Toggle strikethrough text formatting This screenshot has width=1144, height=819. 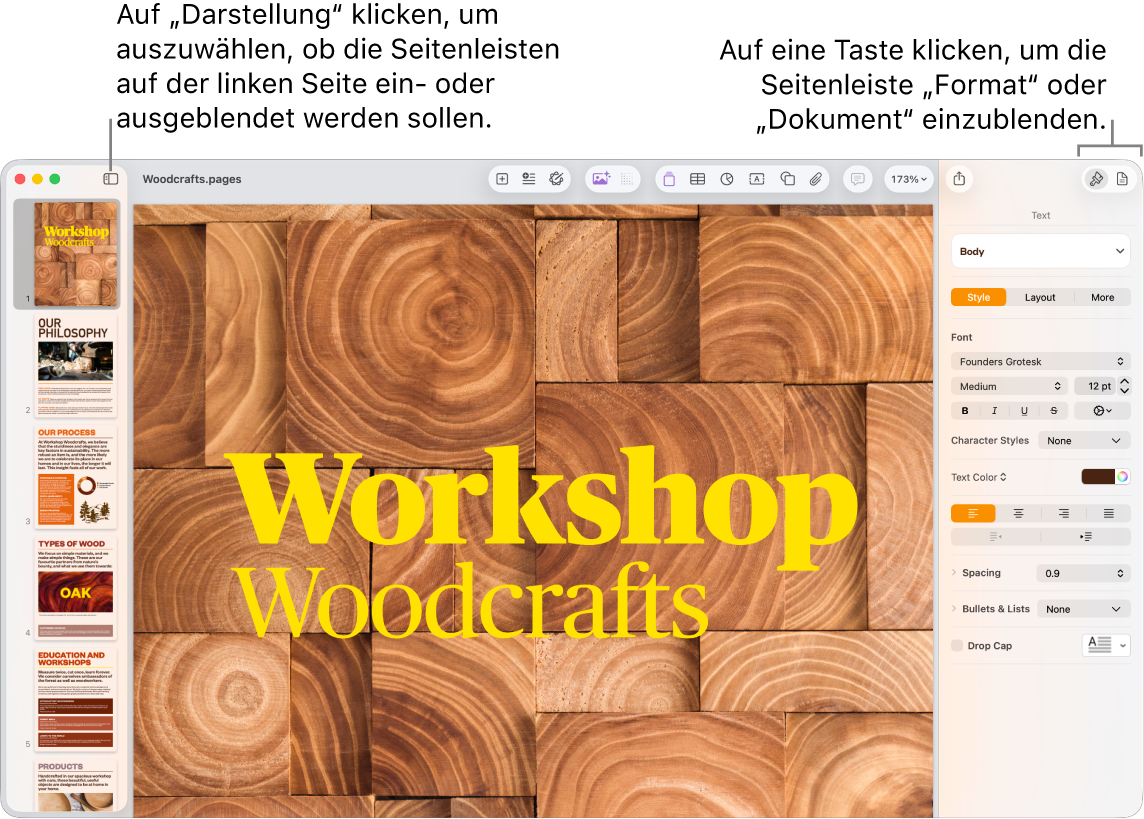[x=1054, y=411]
